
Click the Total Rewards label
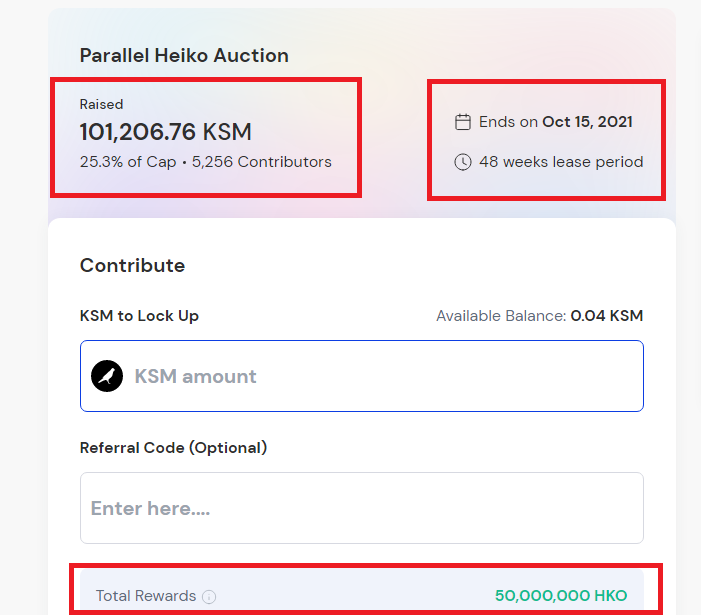click(146, 596)
